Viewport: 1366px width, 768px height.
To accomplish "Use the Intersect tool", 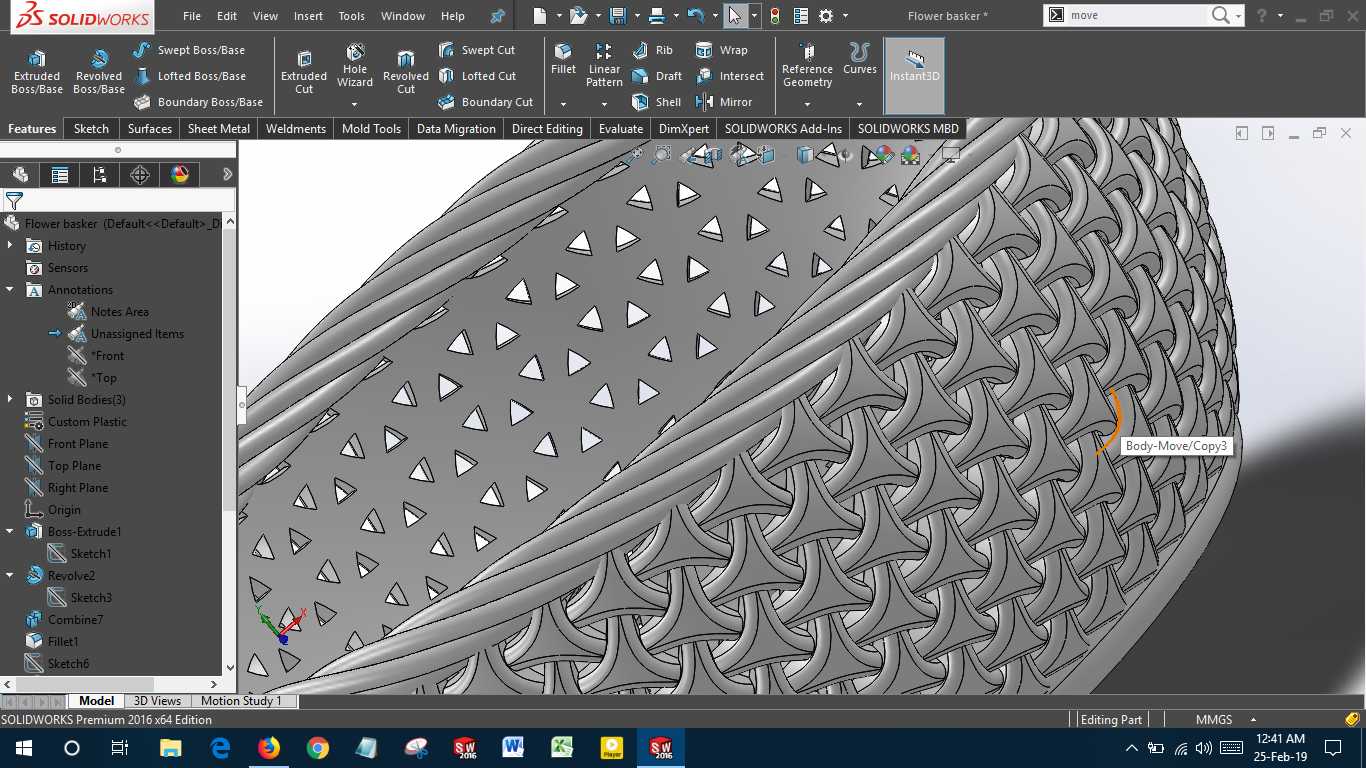I will (729, 76).
